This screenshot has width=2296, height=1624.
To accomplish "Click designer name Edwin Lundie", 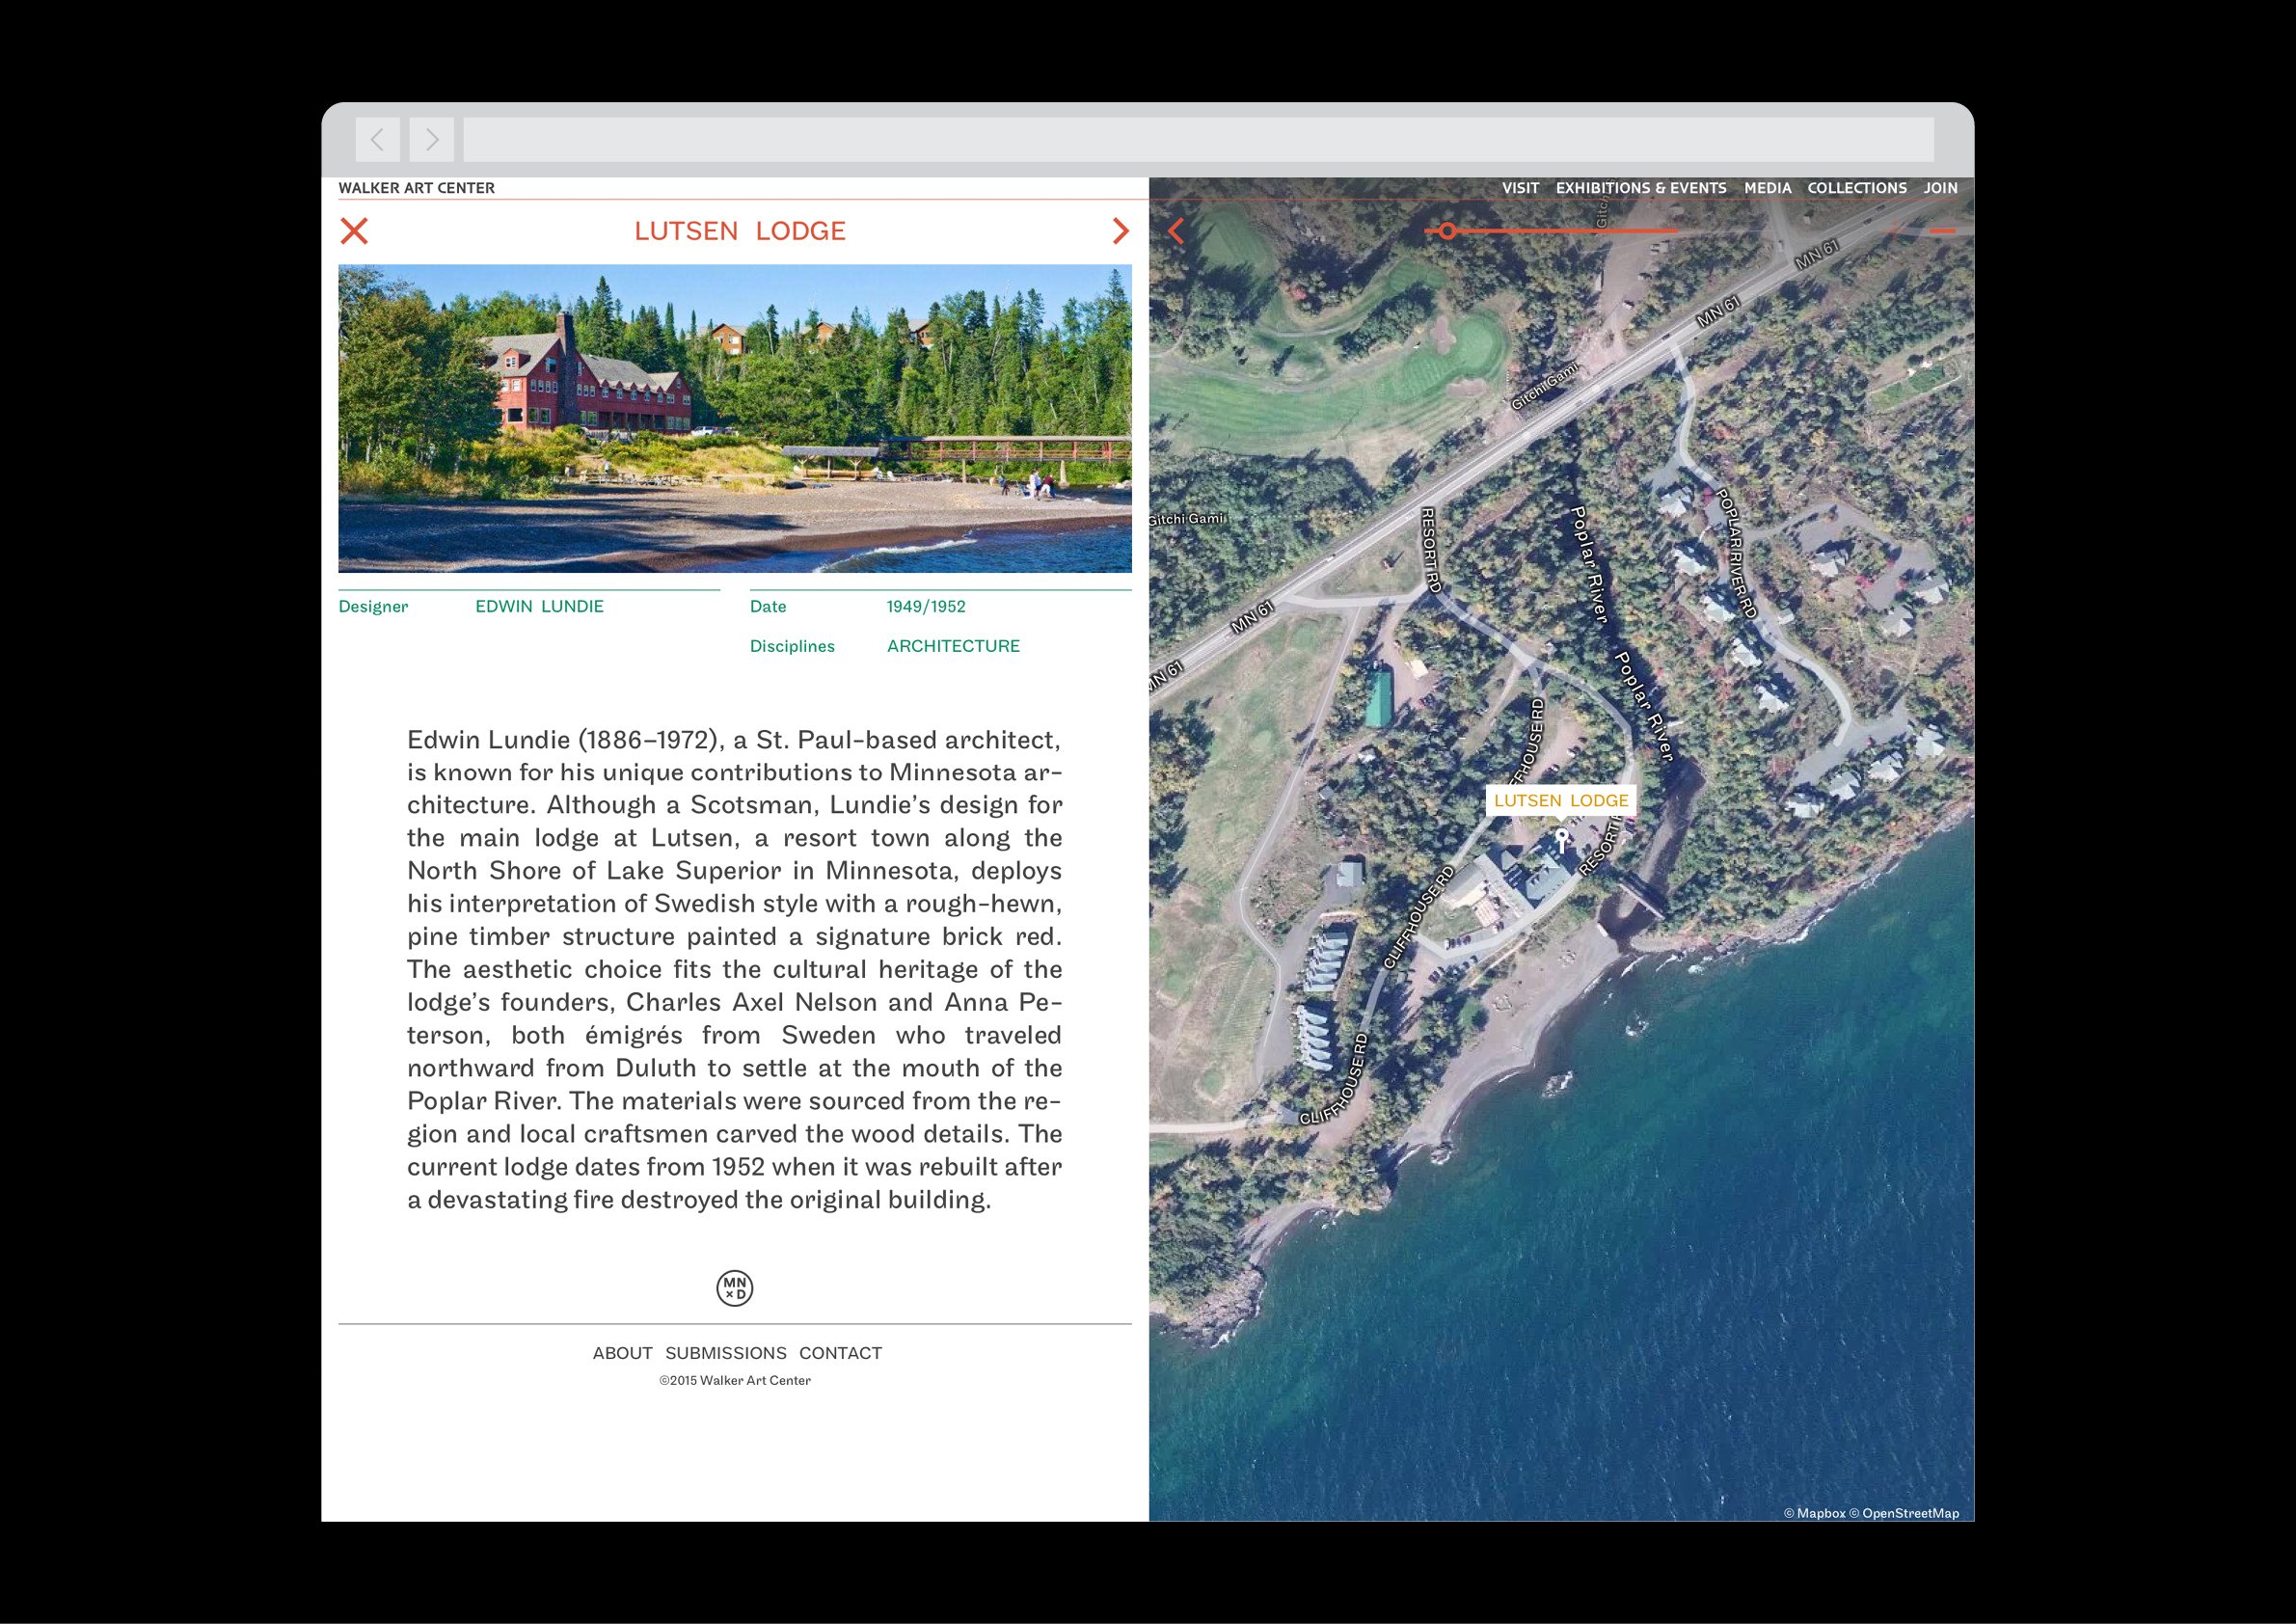I will (539, 606).
